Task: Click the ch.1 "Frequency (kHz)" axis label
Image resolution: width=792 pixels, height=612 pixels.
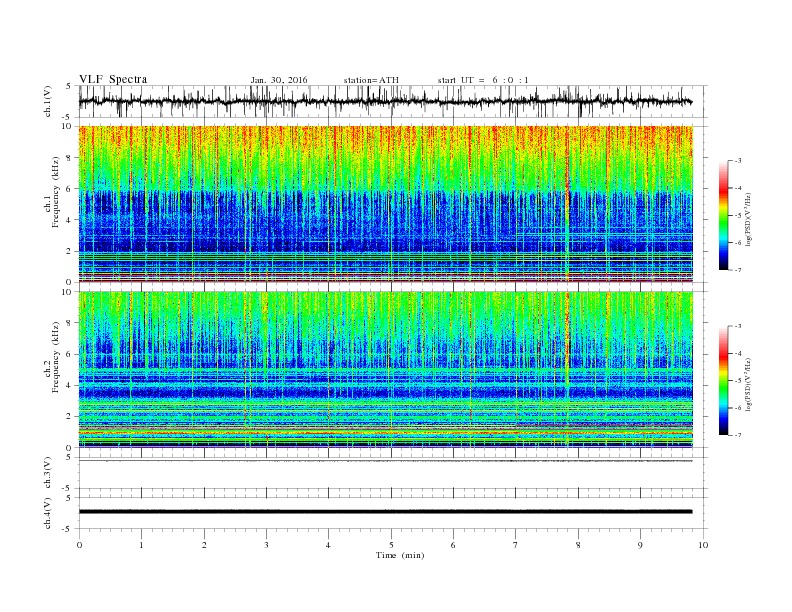Action: click(56, 192)
